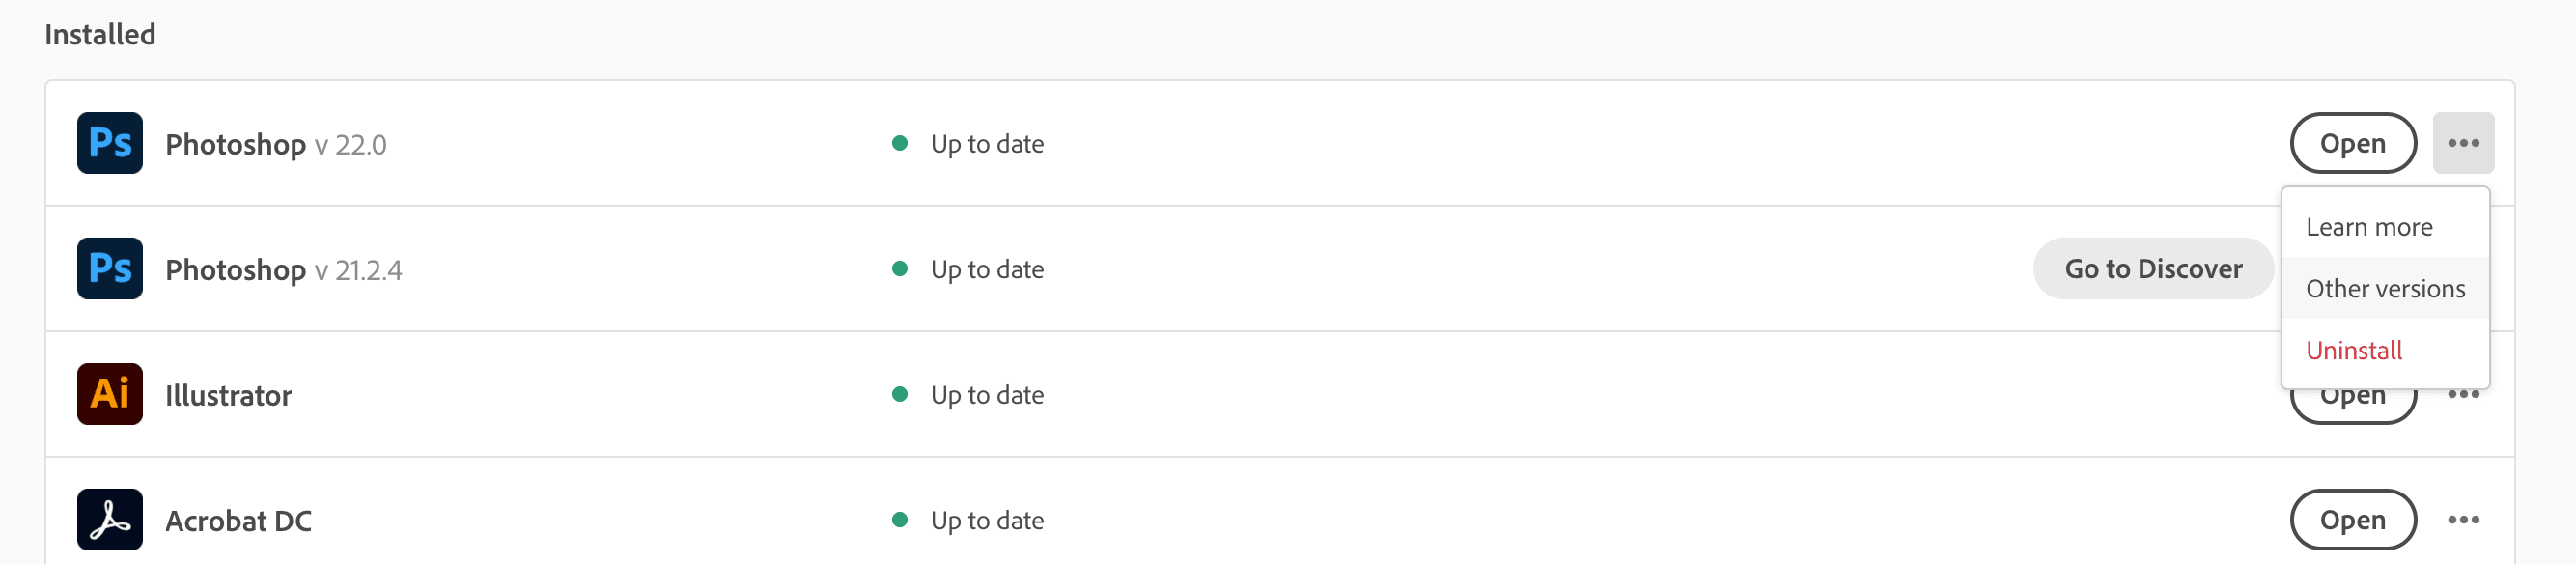Click the Acrobat DC app name

pyautogui.click(x=238, y=521)
